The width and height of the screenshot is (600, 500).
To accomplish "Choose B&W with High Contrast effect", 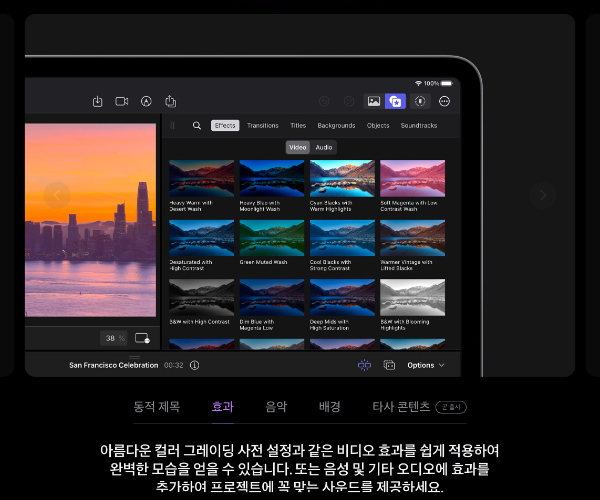I will pos(202,302).
